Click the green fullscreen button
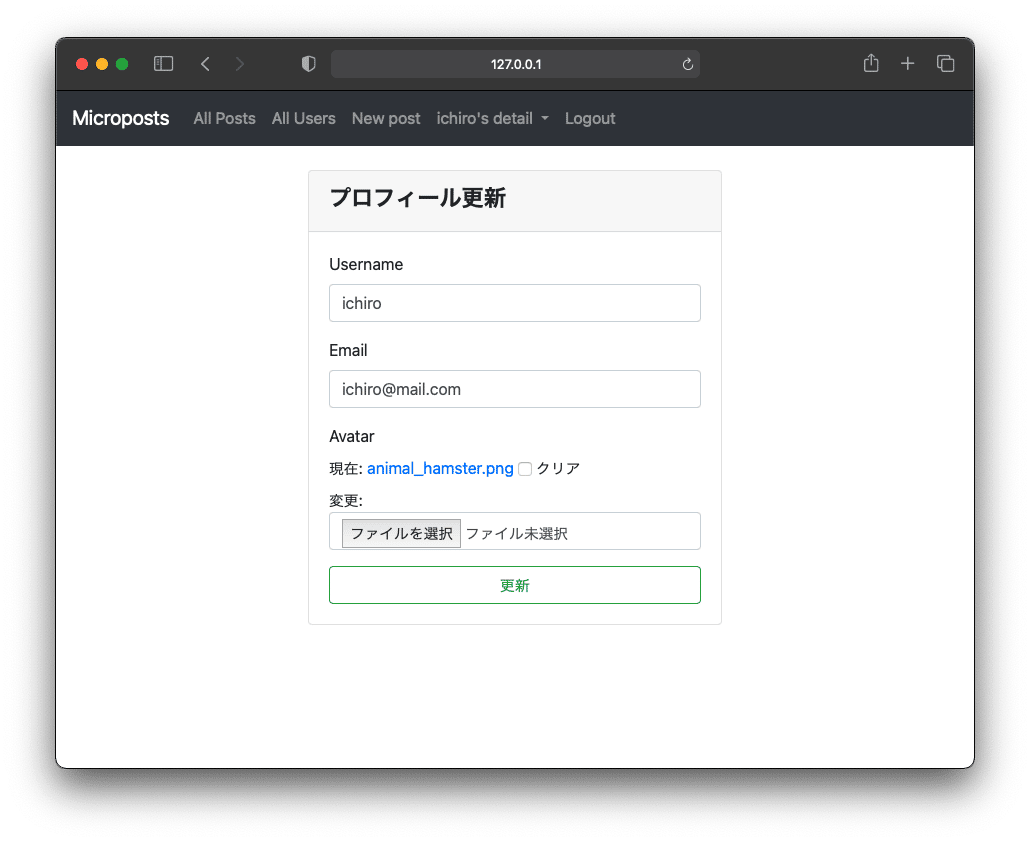This screenshot has width=1030, height=842. [x=122, y=64]
